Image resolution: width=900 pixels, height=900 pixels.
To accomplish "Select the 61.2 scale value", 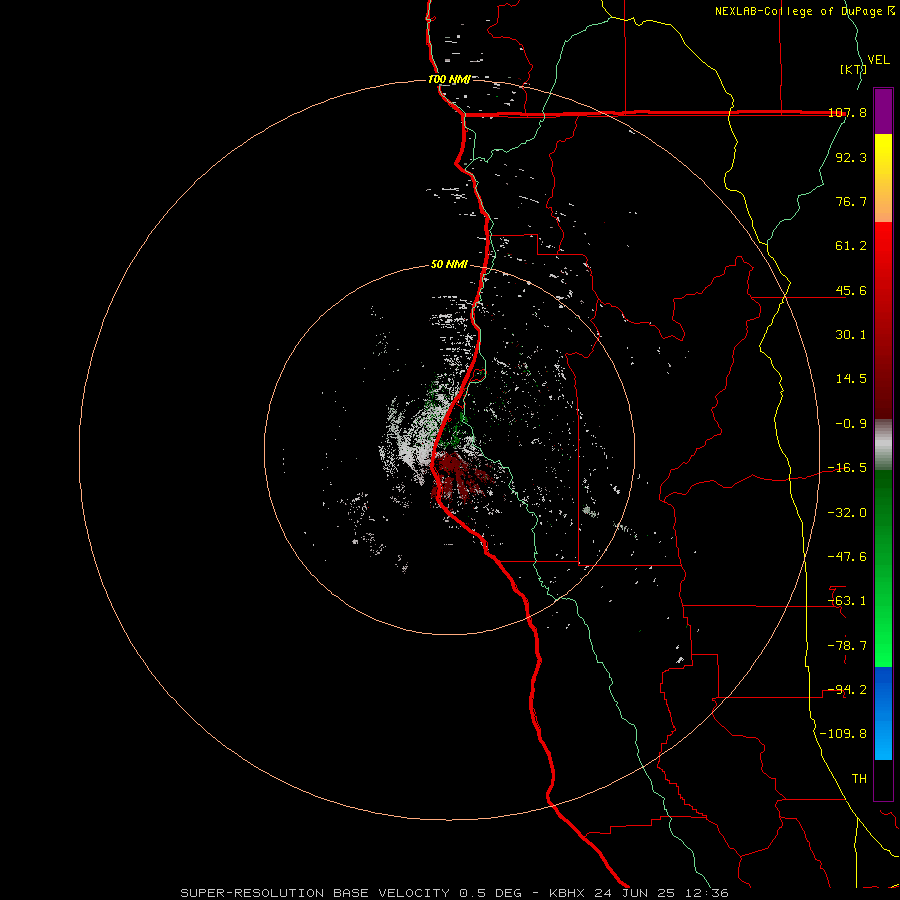I will click(851, 246).
